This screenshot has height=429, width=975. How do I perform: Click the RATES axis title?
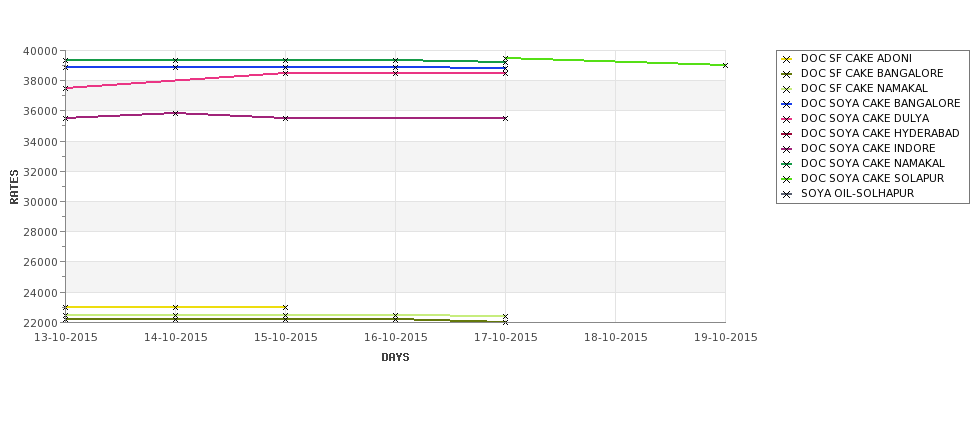click(14, 187)
